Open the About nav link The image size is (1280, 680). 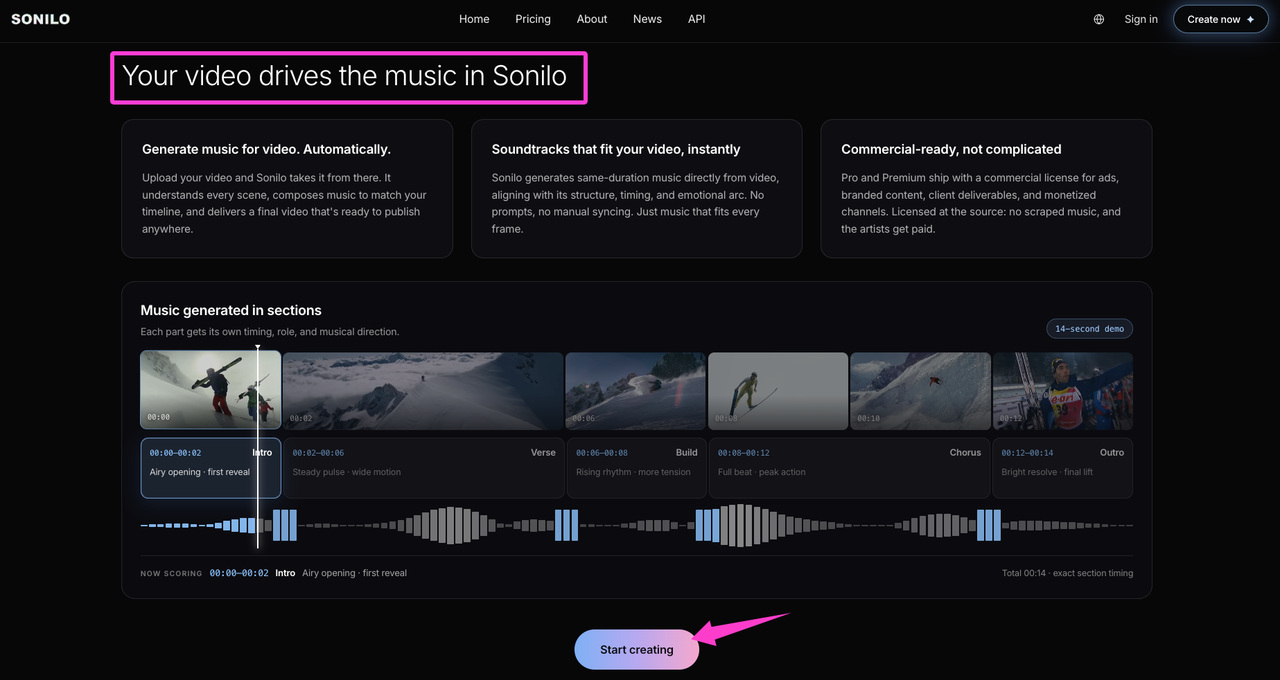pyautogui.click(x=592, y=19)
